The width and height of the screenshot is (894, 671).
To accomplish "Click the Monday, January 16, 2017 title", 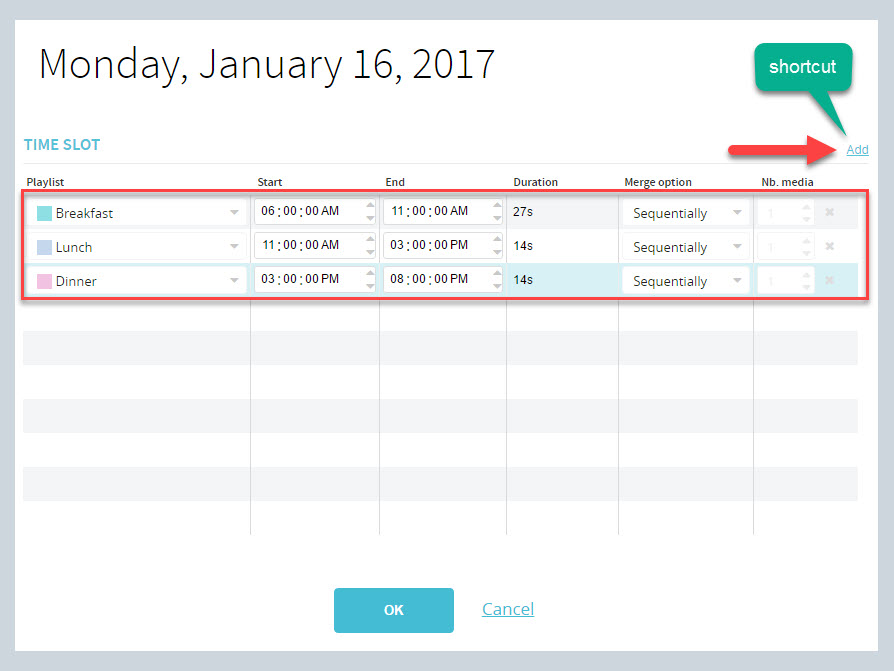I will pos(267,64).
